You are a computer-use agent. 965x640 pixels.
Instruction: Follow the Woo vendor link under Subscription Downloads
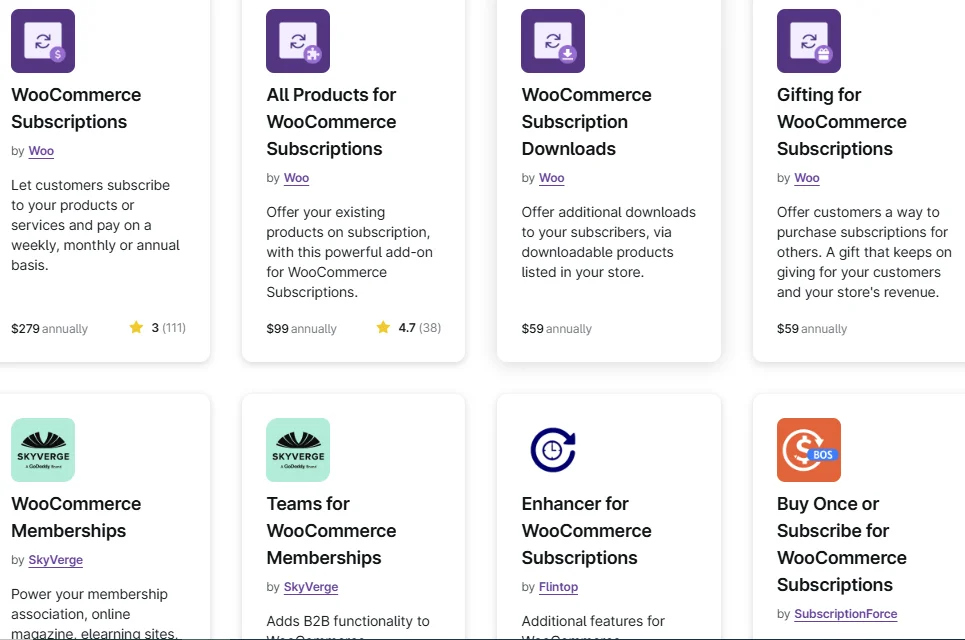click(551, 178)
